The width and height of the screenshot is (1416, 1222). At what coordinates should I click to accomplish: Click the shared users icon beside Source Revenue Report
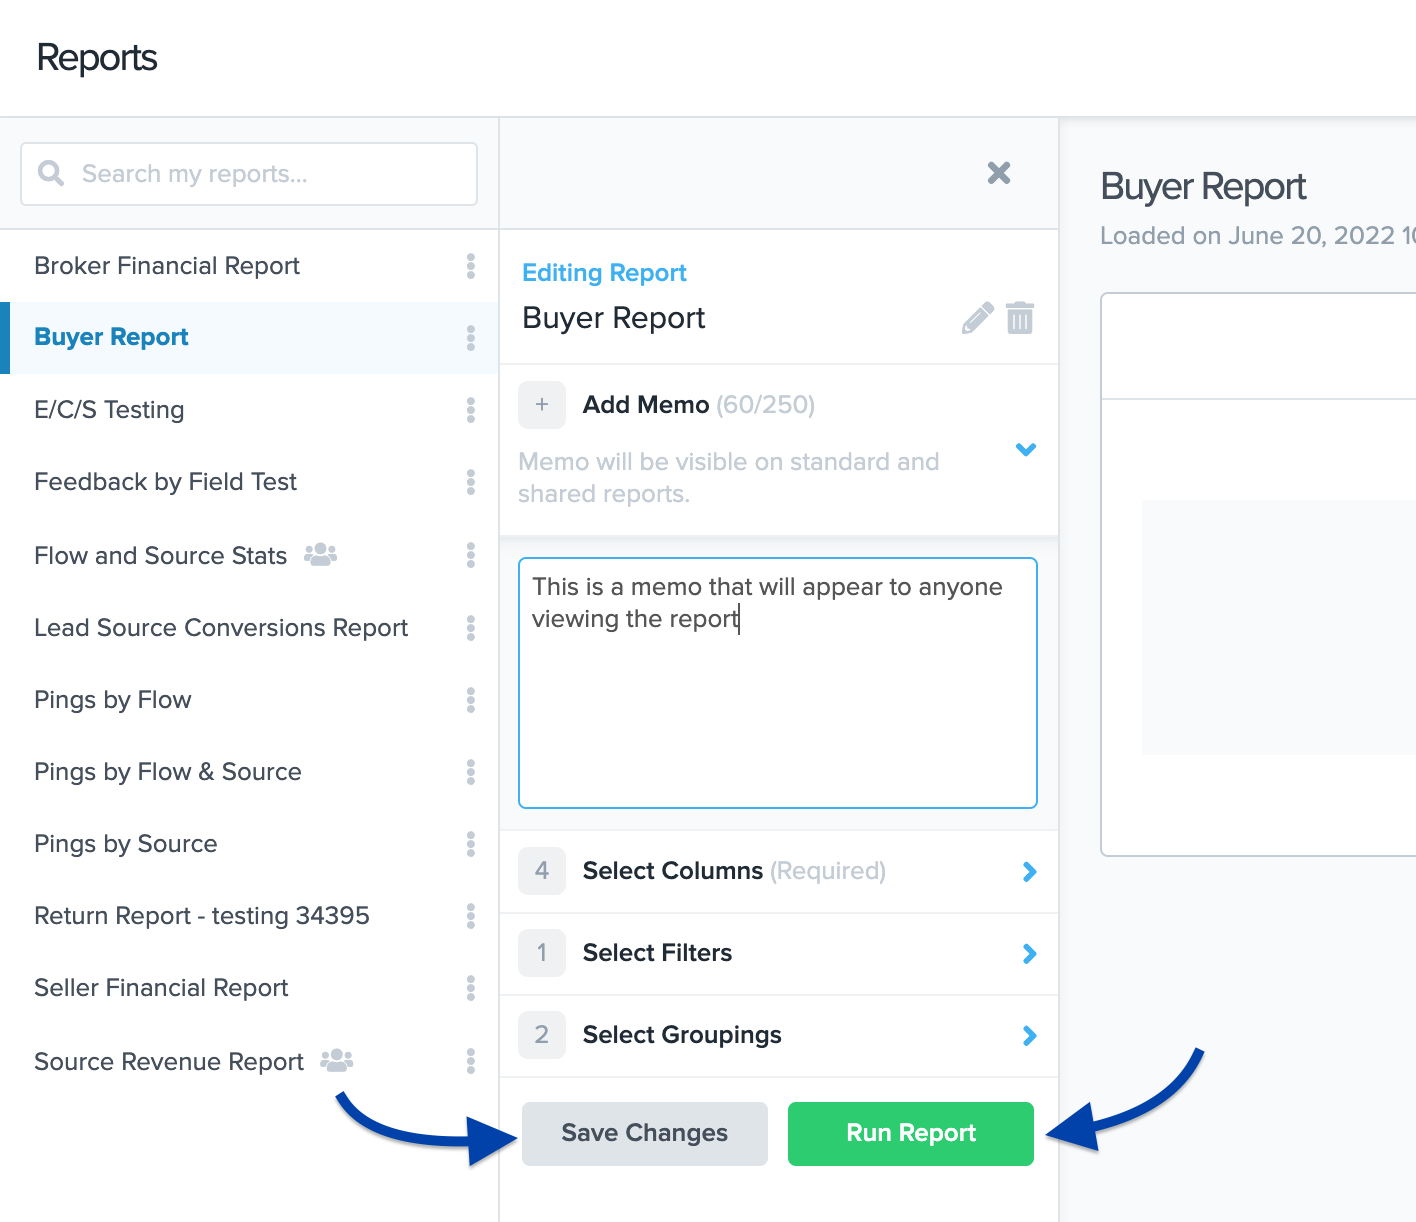(337, 1060)
